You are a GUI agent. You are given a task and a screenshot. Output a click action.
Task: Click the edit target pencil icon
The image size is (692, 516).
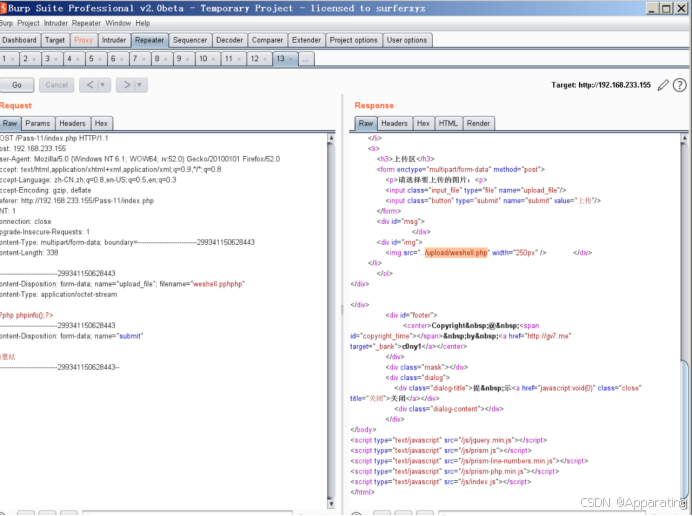(663, 85)
